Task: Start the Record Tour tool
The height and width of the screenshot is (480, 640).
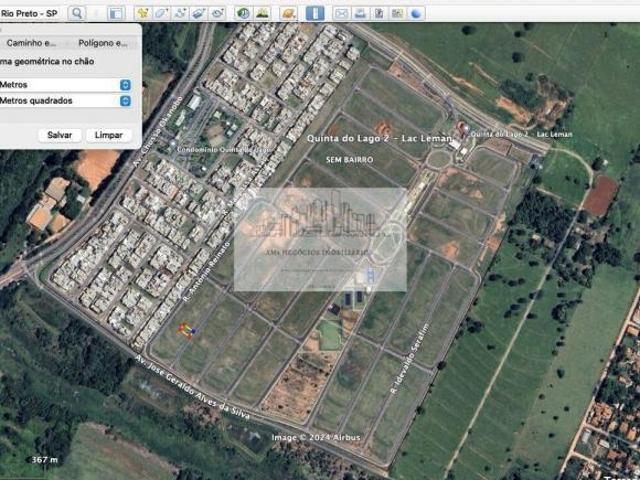Action: pos(218,13)
